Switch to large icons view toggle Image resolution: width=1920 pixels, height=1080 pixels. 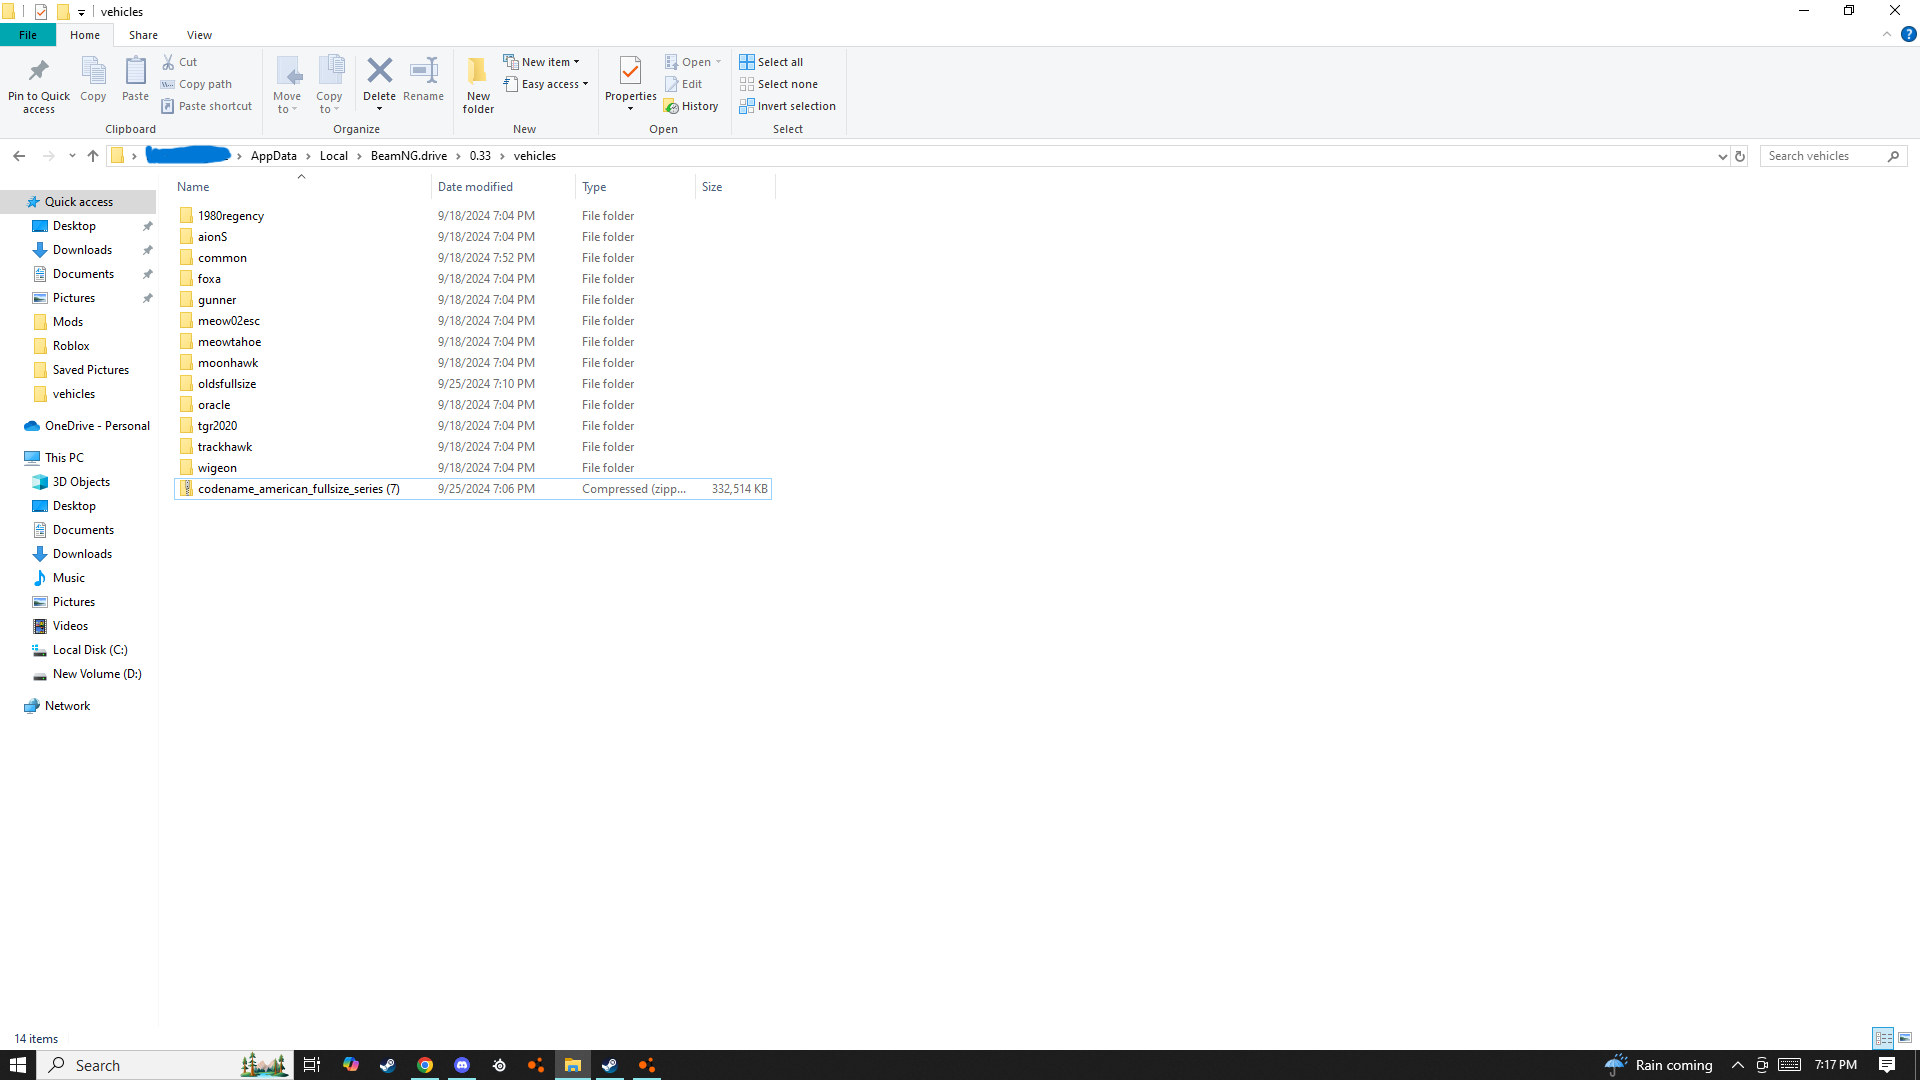1905,1038
